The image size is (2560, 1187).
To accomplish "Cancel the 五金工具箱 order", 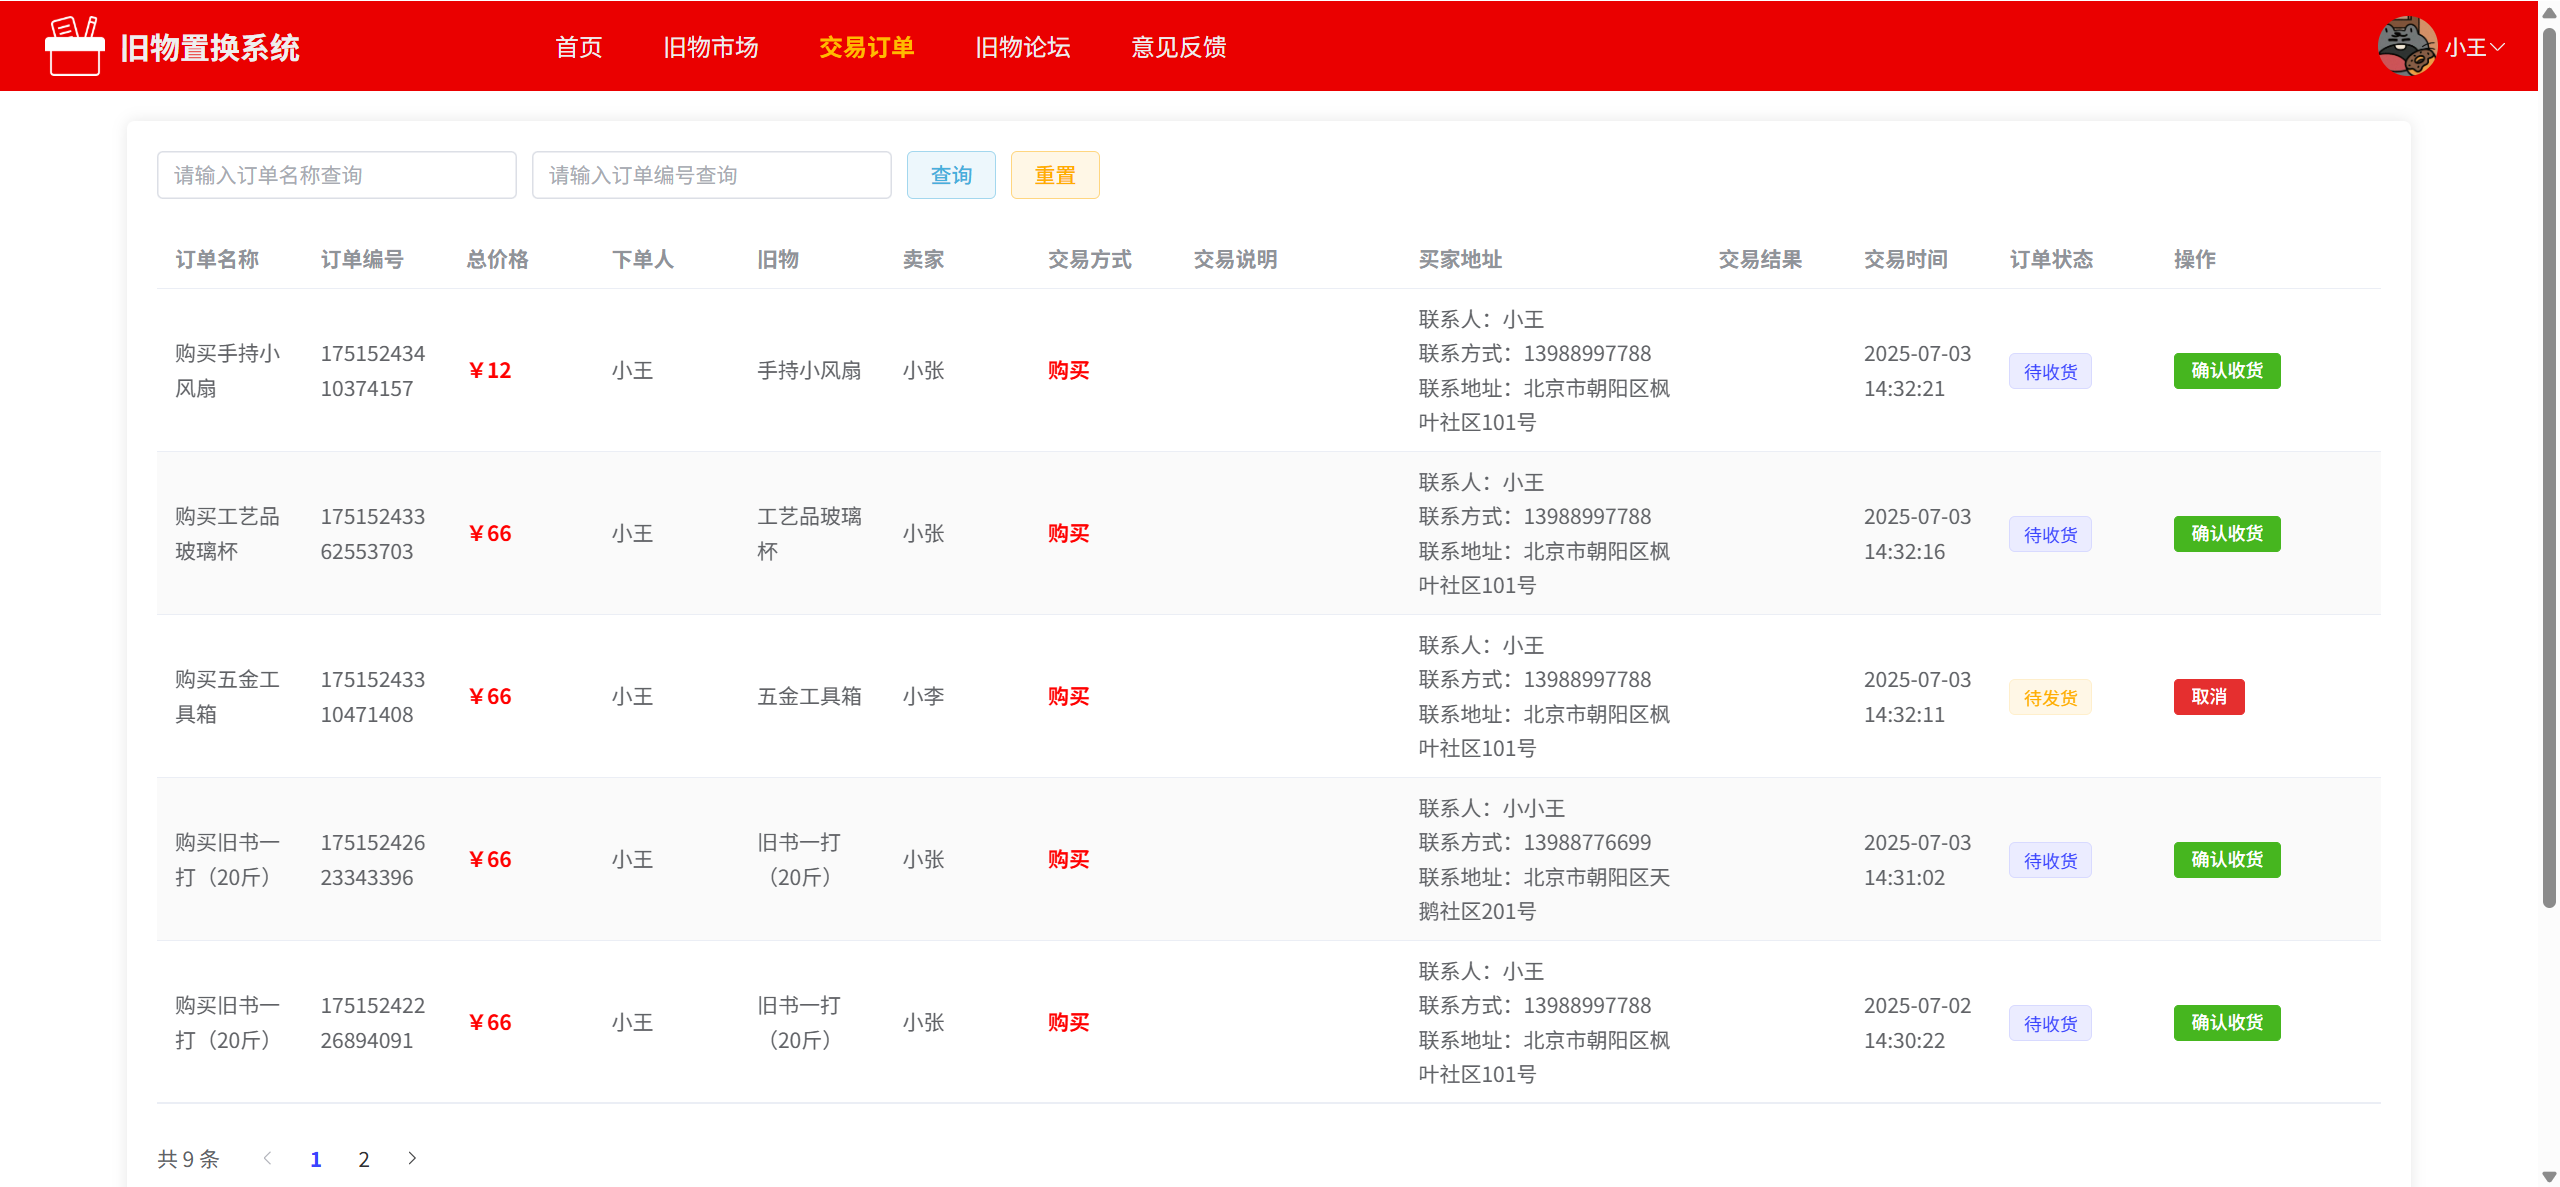I will point(2208,697).
